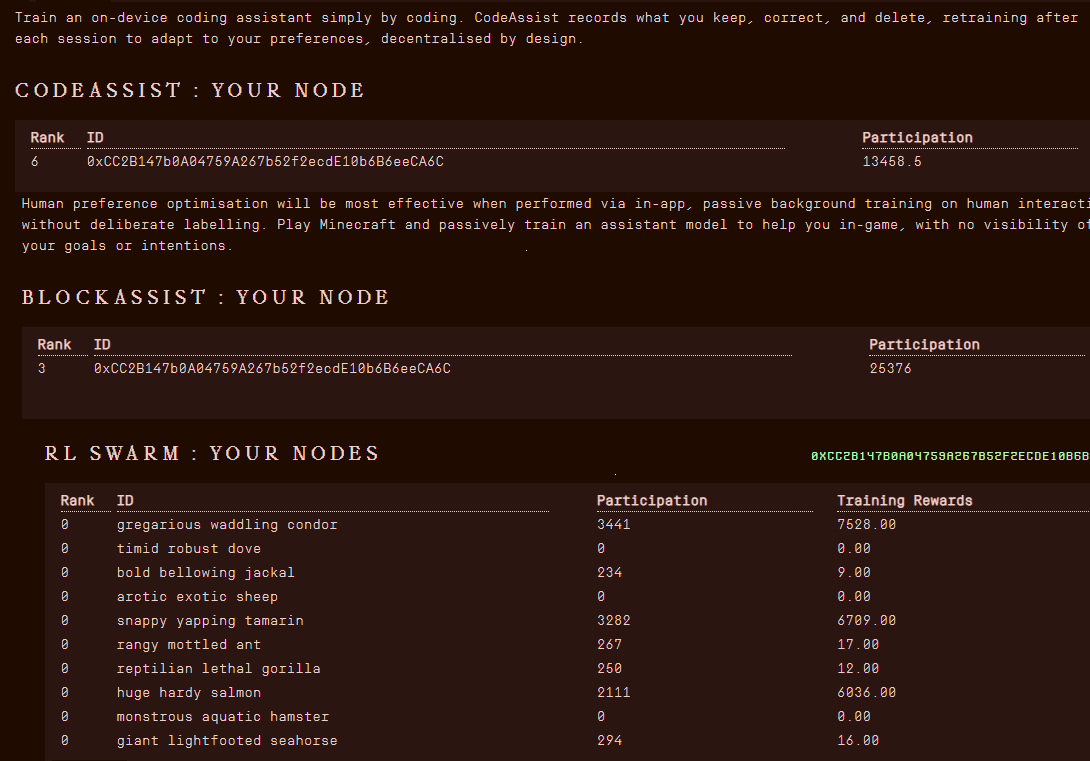This screenshot has height=761, width=1090.
Task: Click the ID column header in CodeAssist table
Action: click(95, 138)
